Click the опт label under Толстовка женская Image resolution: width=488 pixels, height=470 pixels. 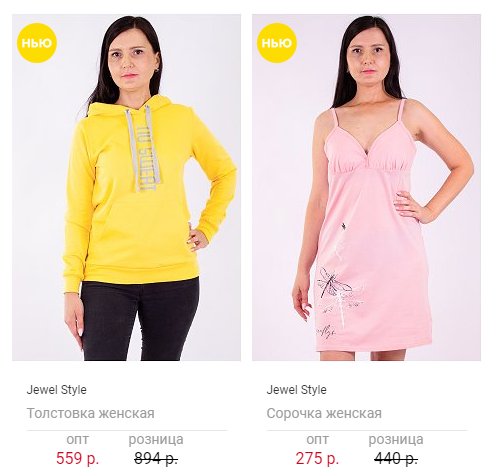(x=77, y=439)
